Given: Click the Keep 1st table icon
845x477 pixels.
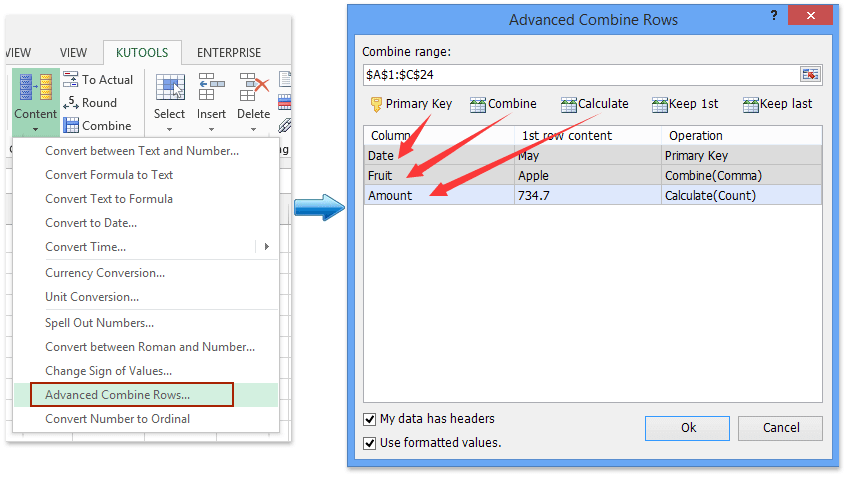Looking at the screenshot, I should [x=660, y=105].
